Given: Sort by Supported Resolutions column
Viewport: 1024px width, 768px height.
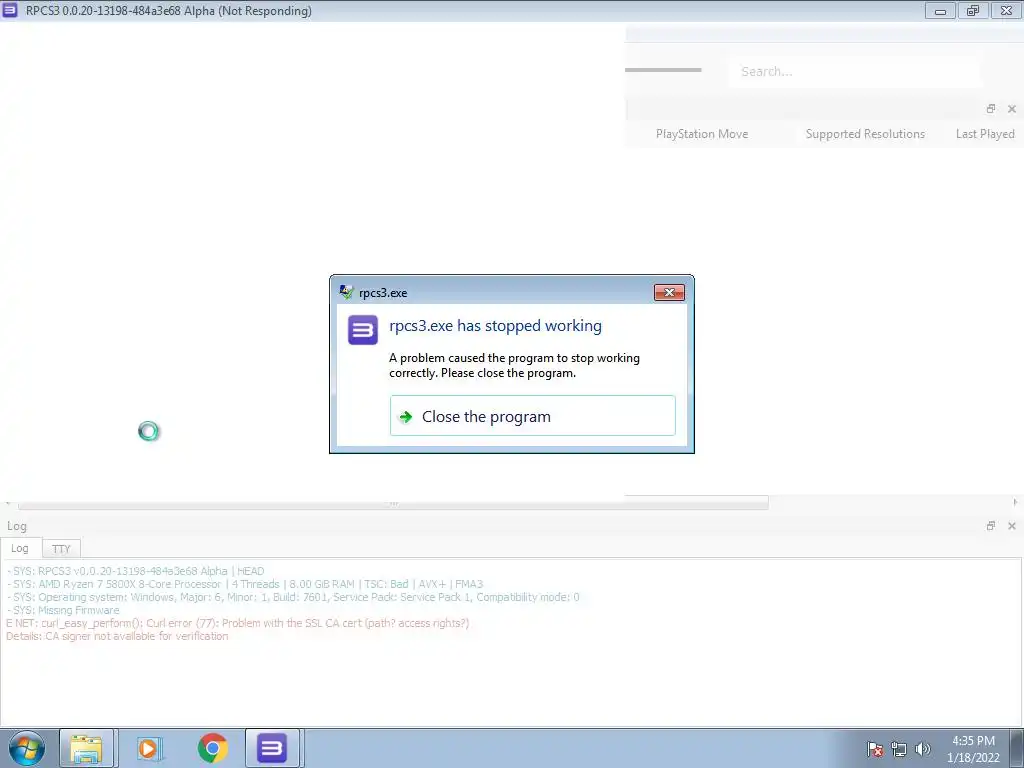Looking at the screenshot, I should [865, 134].
